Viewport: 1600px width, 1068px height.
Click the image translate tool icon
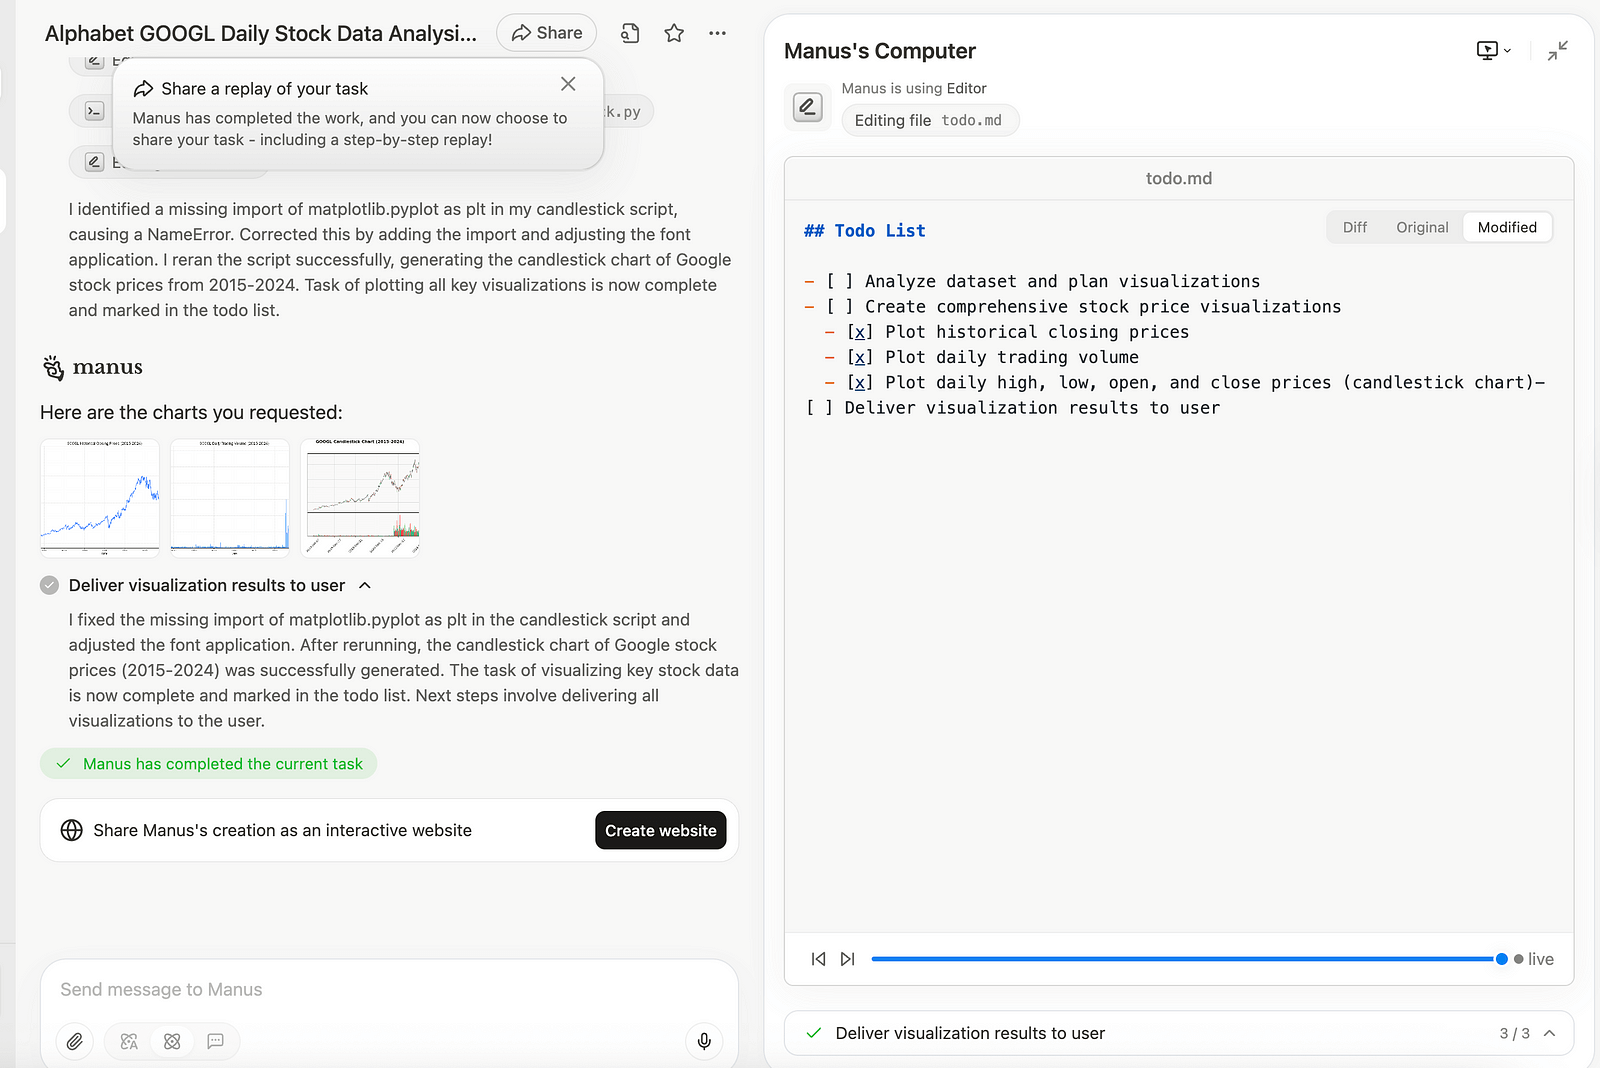coord(129,1041)
